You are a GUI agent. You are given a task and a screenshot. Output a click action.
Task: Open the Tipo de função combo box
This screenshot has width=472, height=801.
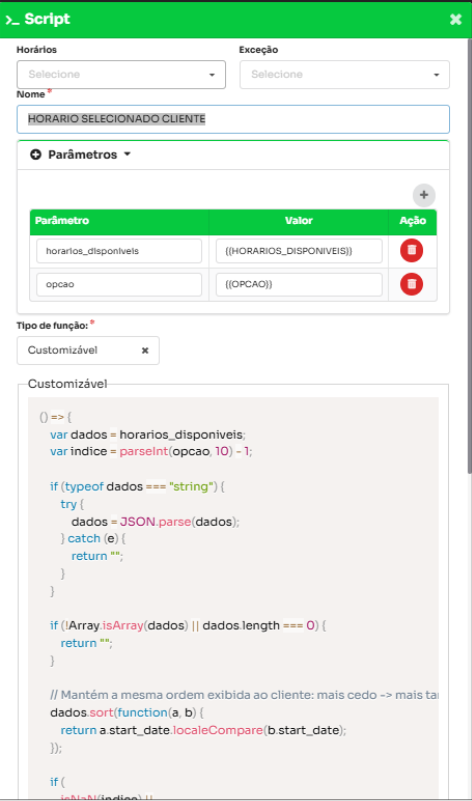pyautogui.click(x=88, y=350)
